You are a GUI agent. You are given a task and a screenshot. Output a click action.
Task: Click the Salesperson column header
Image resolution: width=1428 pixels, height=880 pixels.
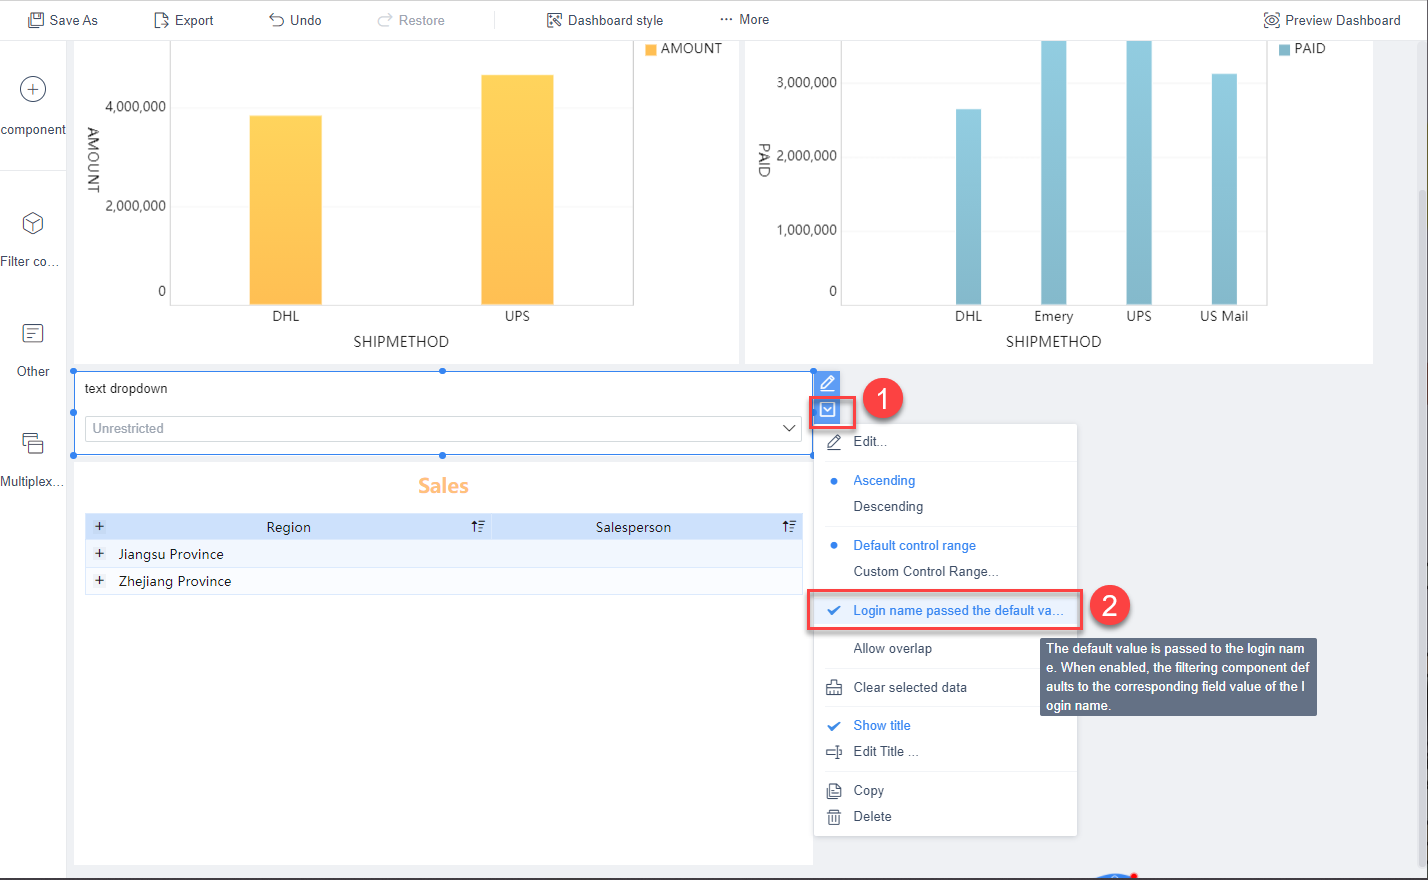[633, 527]
